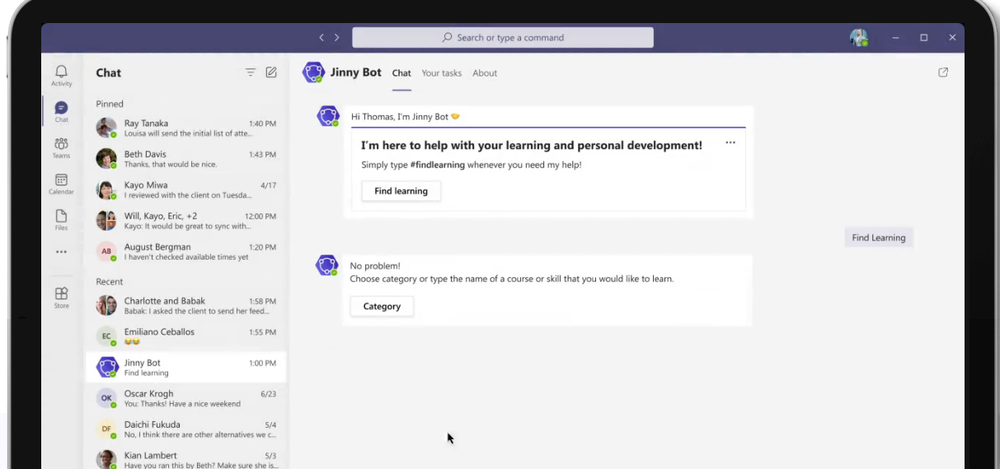This screenshot has height=469, width=1000.
Task: Show more apps via sidebar ellipsis
Action: tap(61, 252)
